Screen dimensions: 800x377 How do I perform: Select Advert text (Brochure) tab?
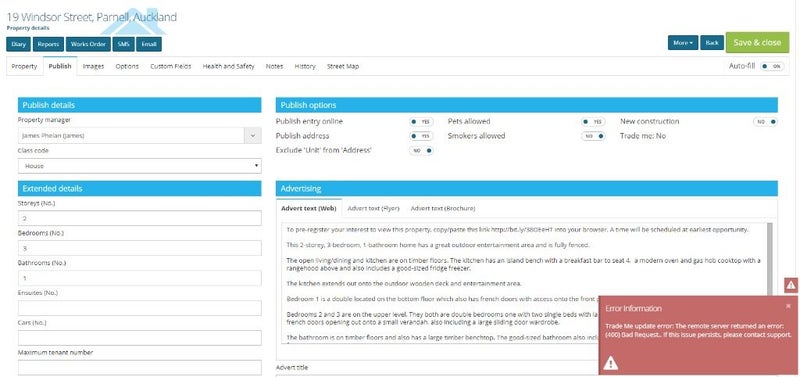(443, 209)
